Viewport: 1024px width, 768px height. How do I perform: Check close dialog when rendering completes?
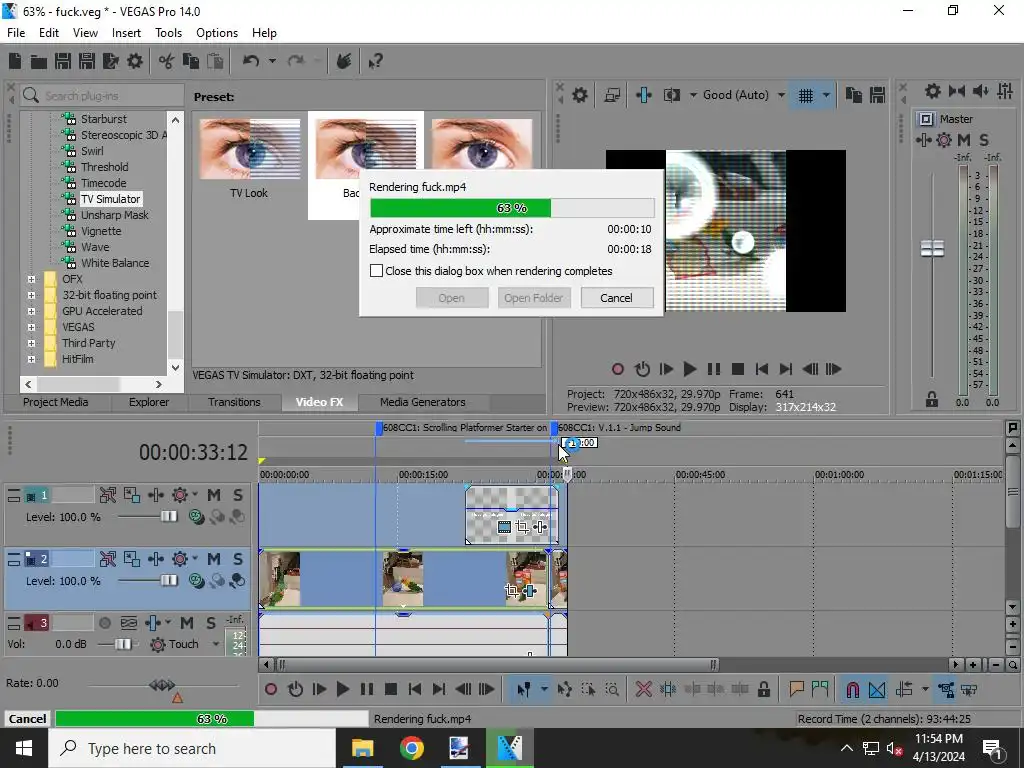377,270
